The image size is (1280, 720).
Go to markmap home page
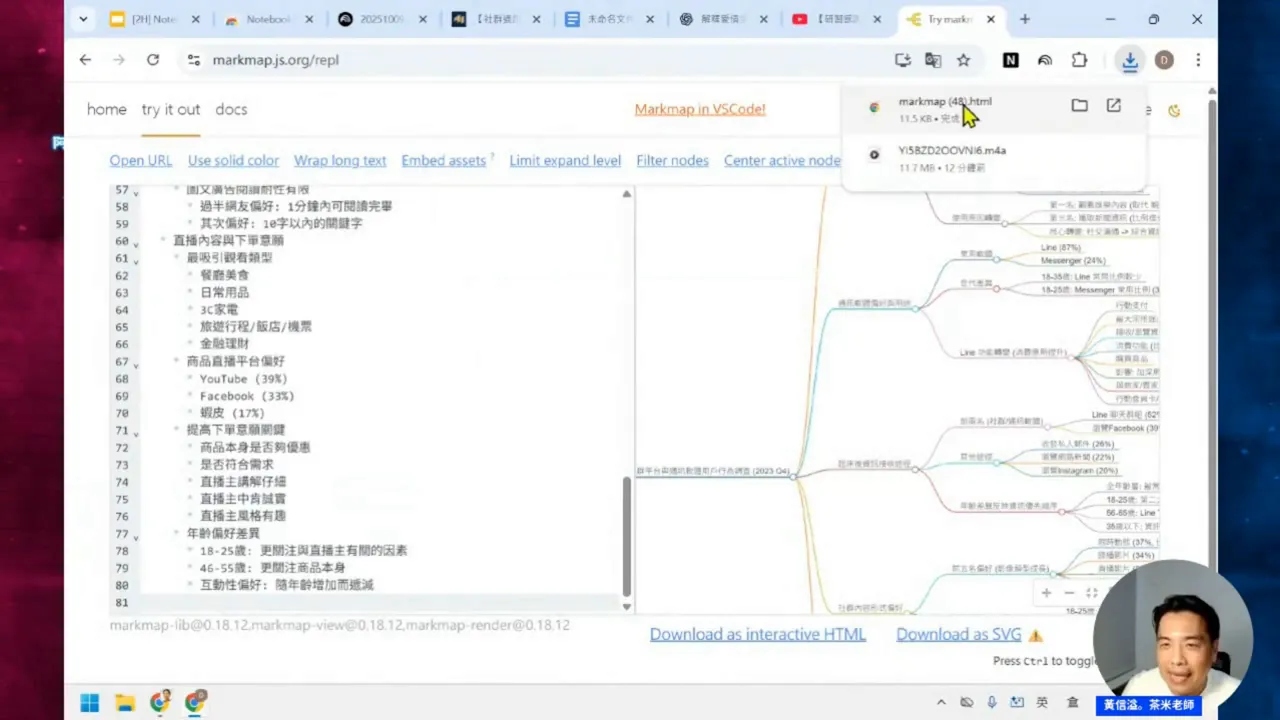107,109
